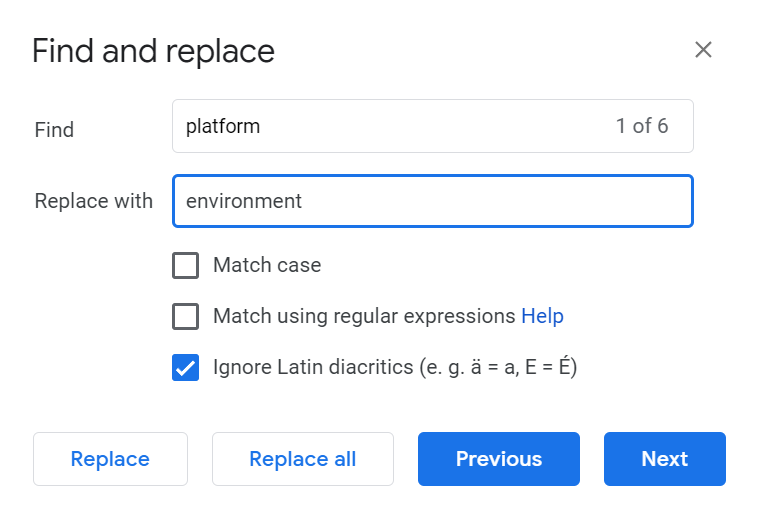Place cursor on "environment" replacement text
Viewport: 758px width, 506px height.
[244, 201]
